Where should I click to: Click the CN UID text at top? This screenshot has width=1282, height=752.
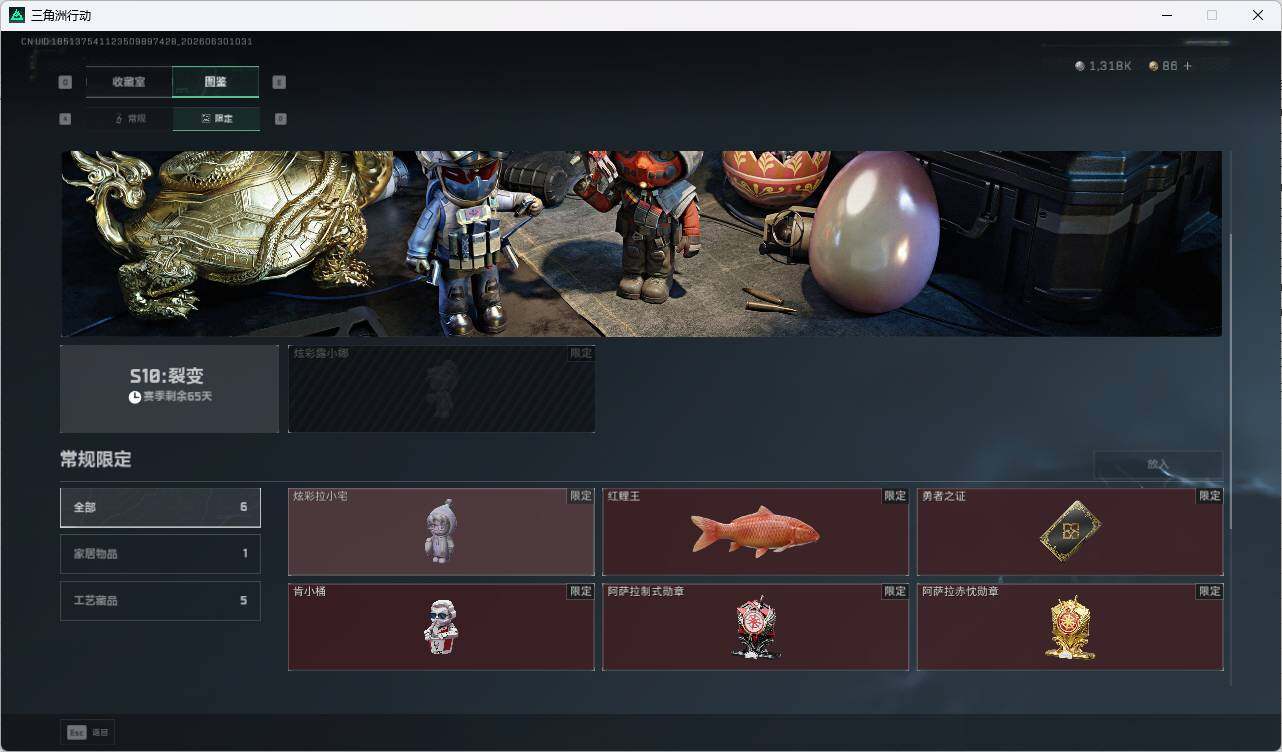click(137, 42)
